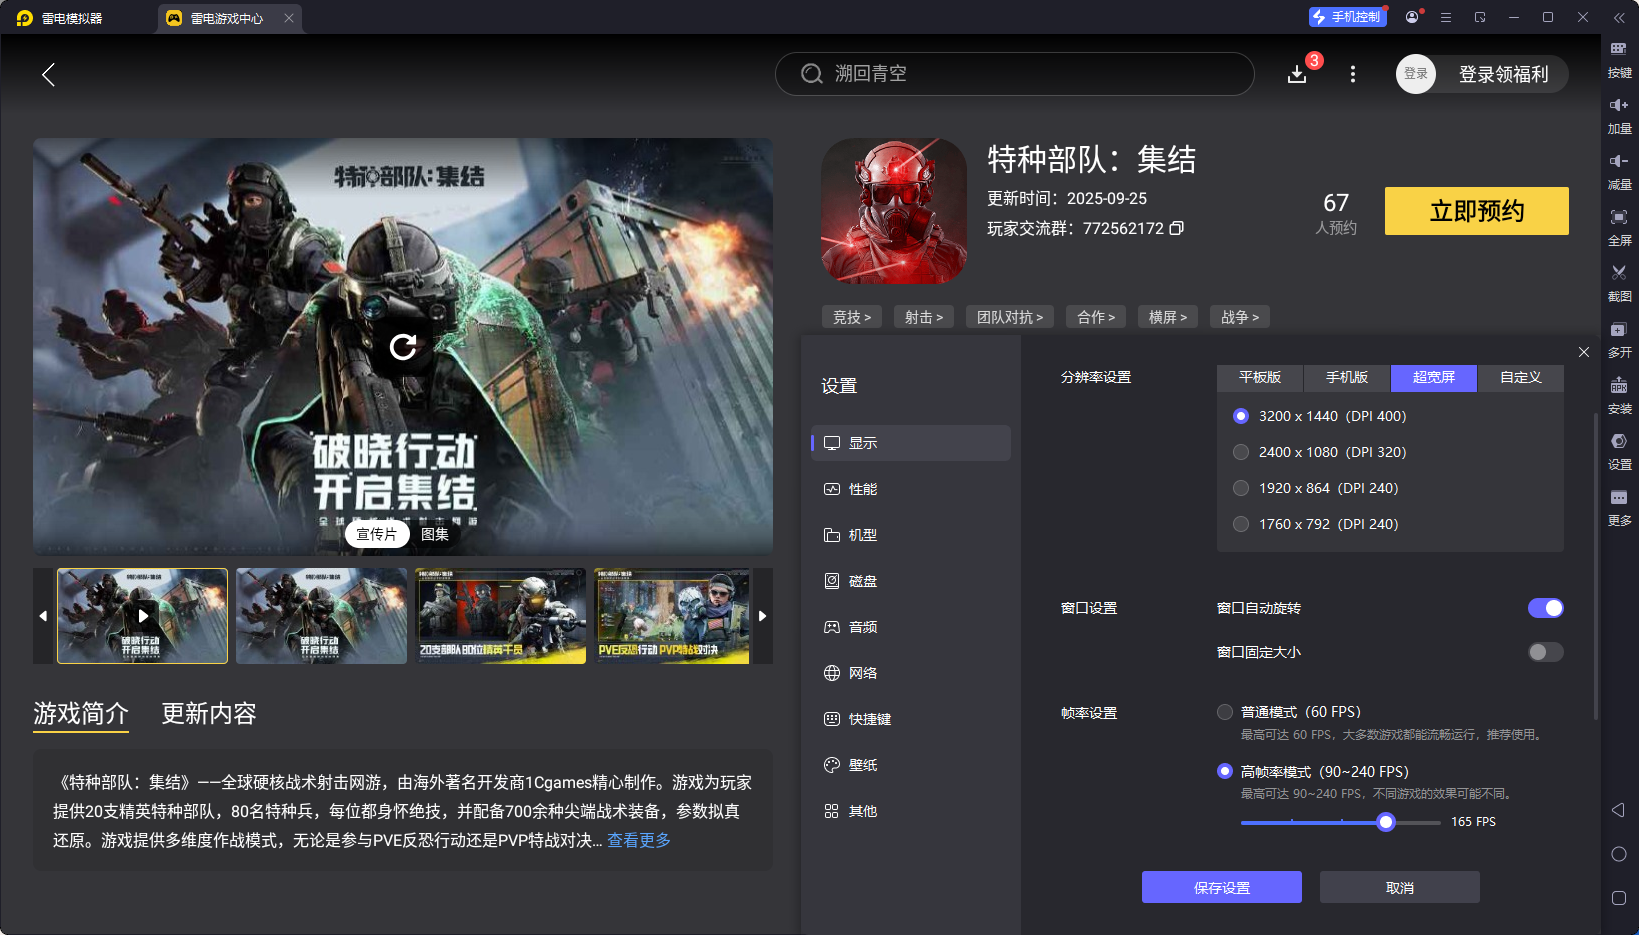1639x935 pixels.
Task: Enable fixed window size (窗口固定大小)
Action: (1544, 651)
